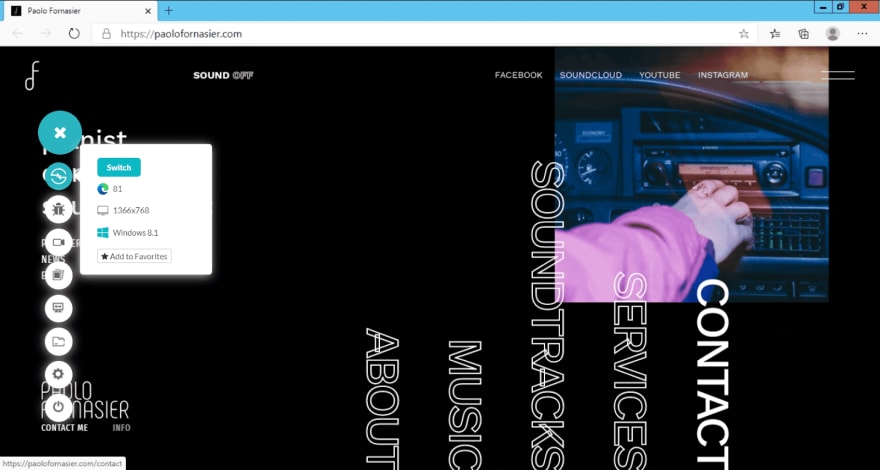This screenshot has width=880, height=470.
Task: Click the switch browser circular icon
Action: [58, 176]
